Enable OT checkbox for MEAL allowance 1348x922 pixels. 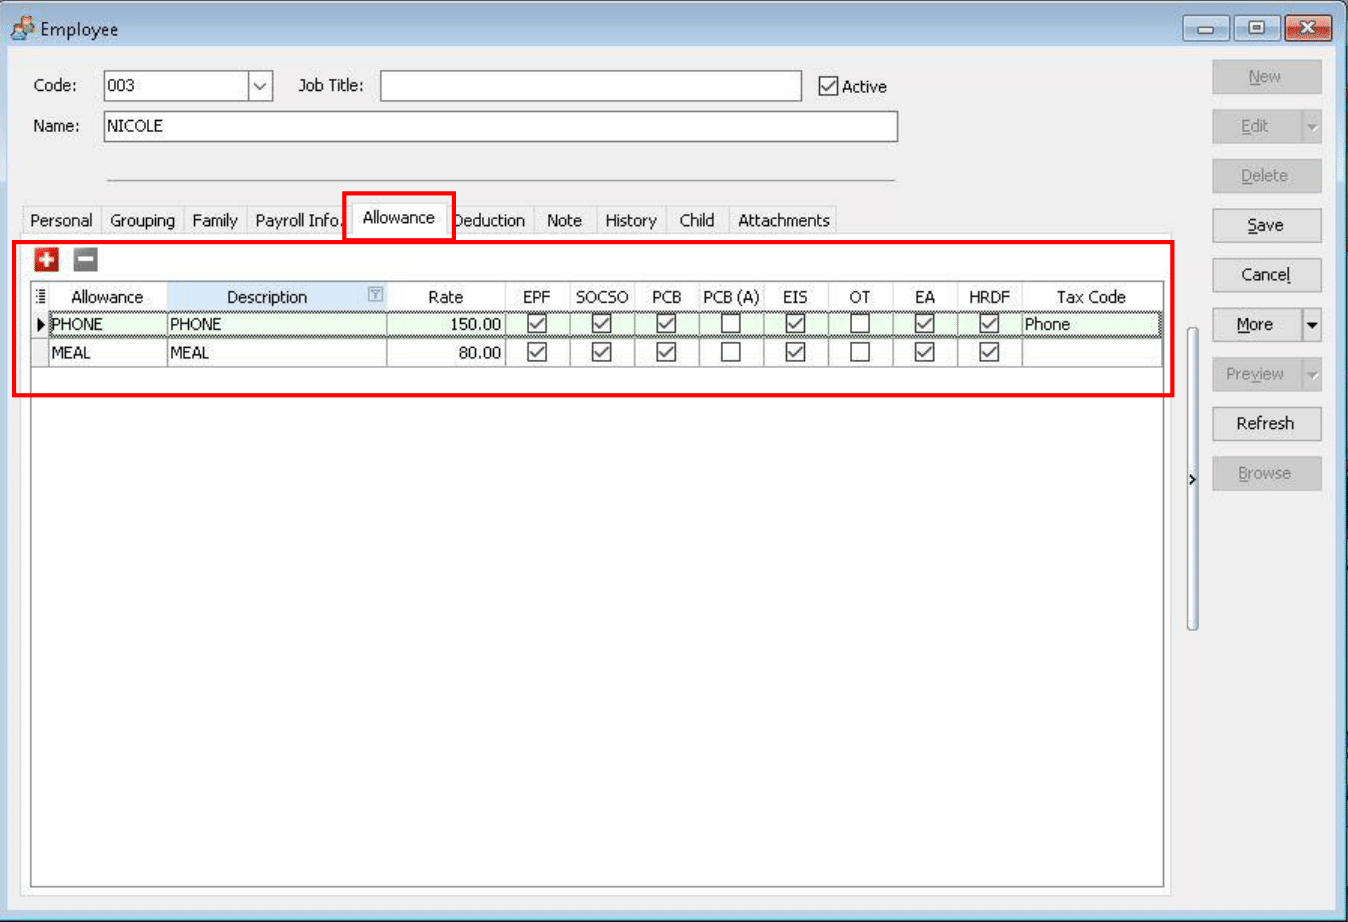click(860, 352)
